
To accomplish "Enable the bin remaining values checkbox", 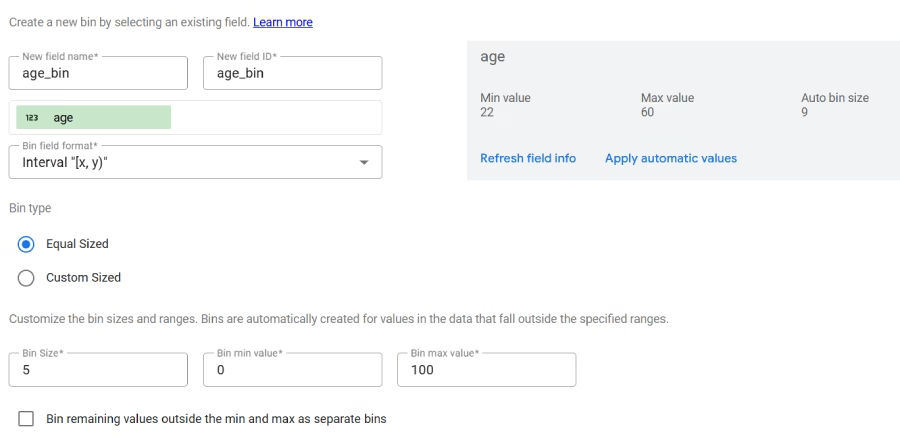I will pos(26,419).
